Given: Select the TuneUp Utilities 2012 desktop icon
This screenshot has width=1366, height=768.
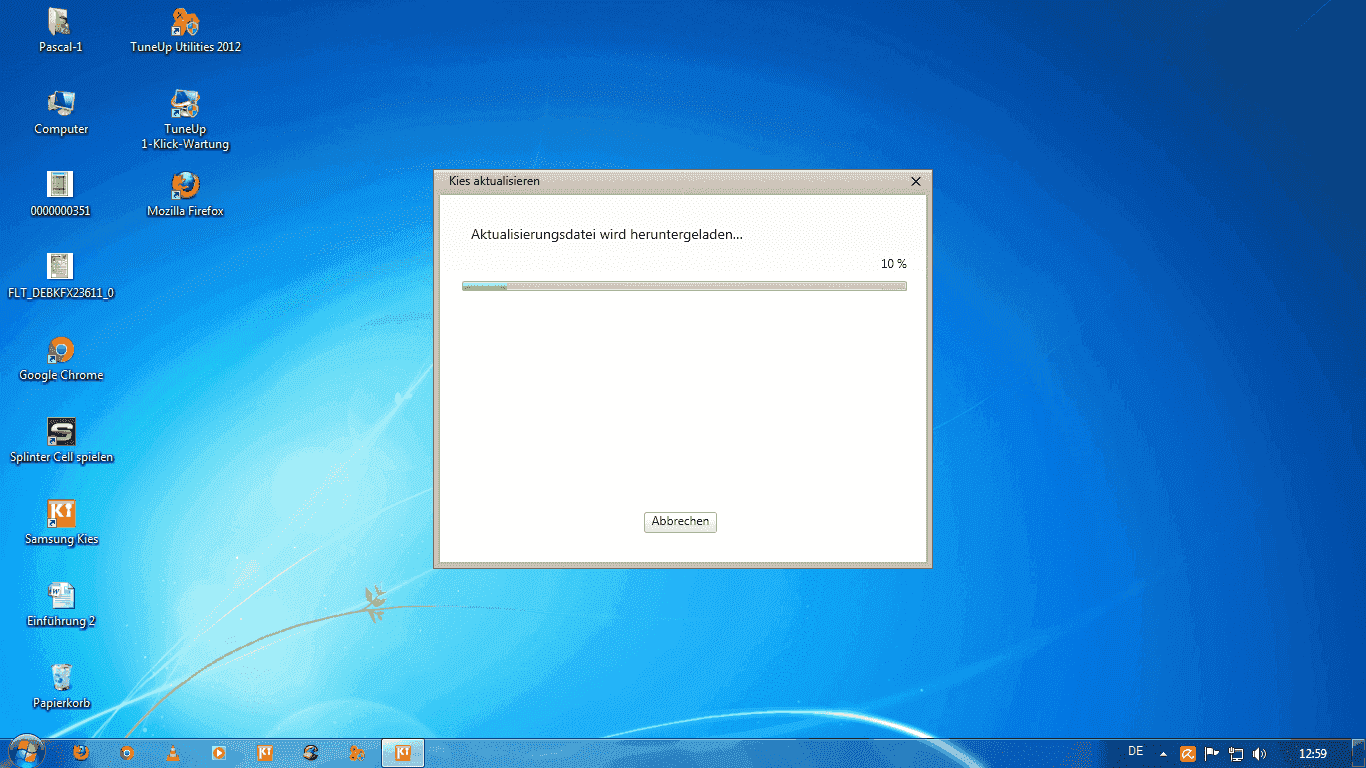Looking at the screenshot, I should [x=186, y=30].
